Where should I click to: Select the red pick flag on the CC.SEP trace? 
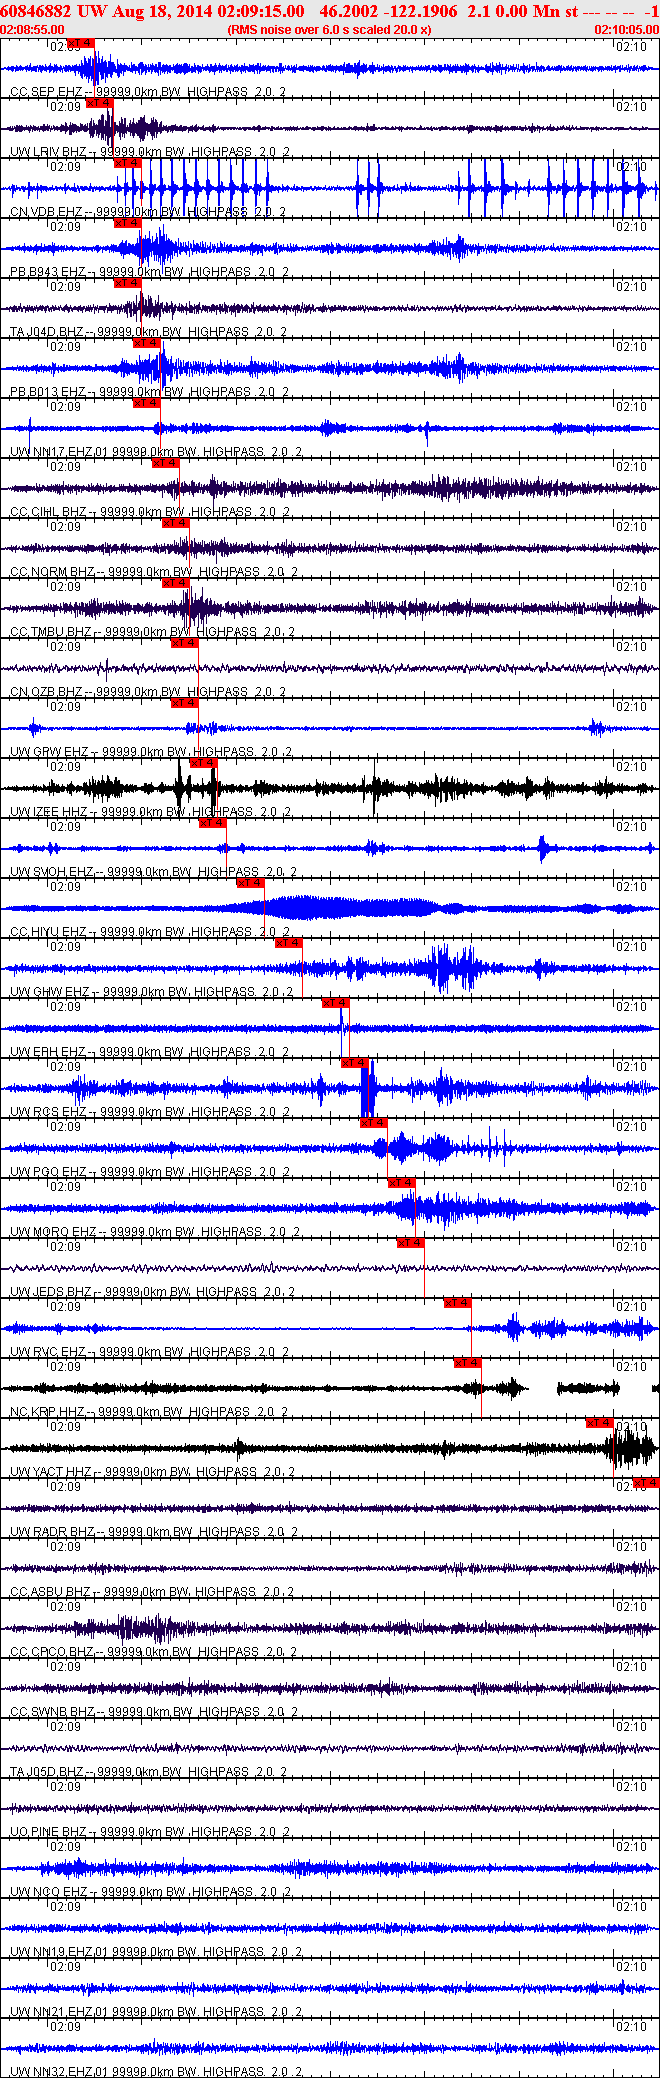[x=82, y=43]
